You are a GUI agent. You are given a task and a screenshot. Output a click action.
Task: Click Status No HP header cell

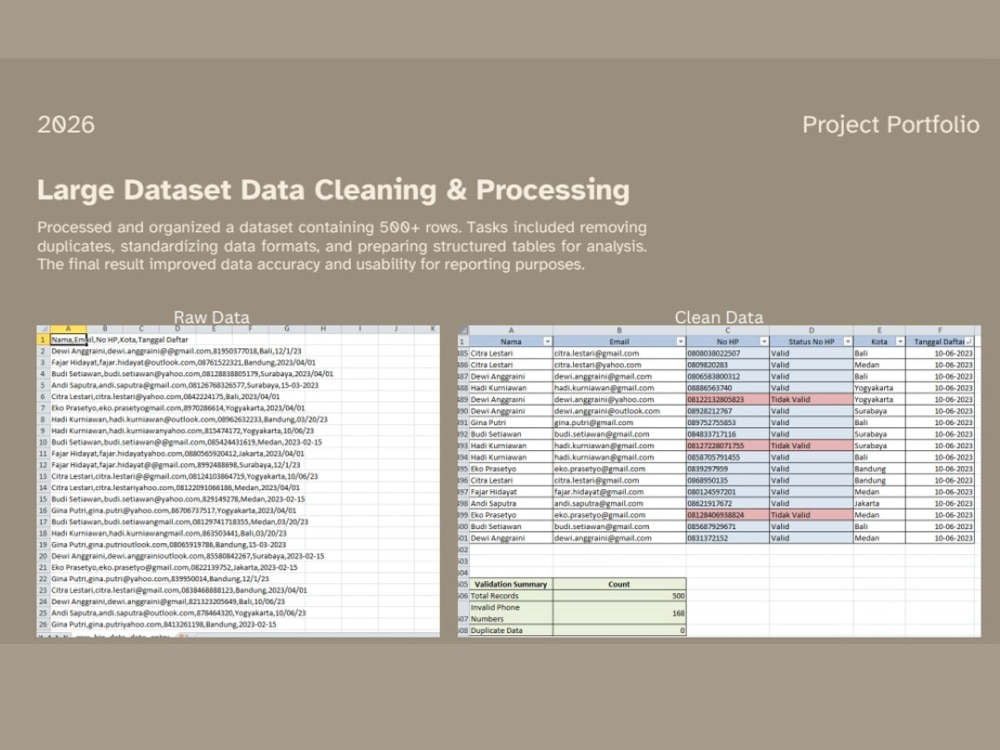(811, 342)
